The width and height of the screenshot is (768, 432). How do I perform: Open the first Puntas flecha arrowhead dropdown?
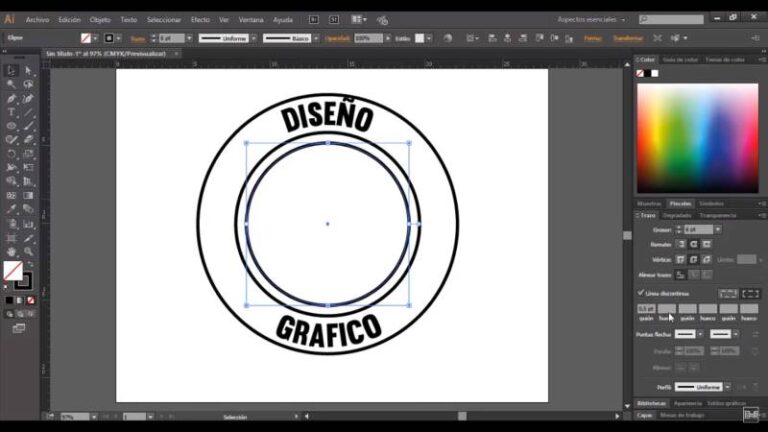(x=700, y=334)
